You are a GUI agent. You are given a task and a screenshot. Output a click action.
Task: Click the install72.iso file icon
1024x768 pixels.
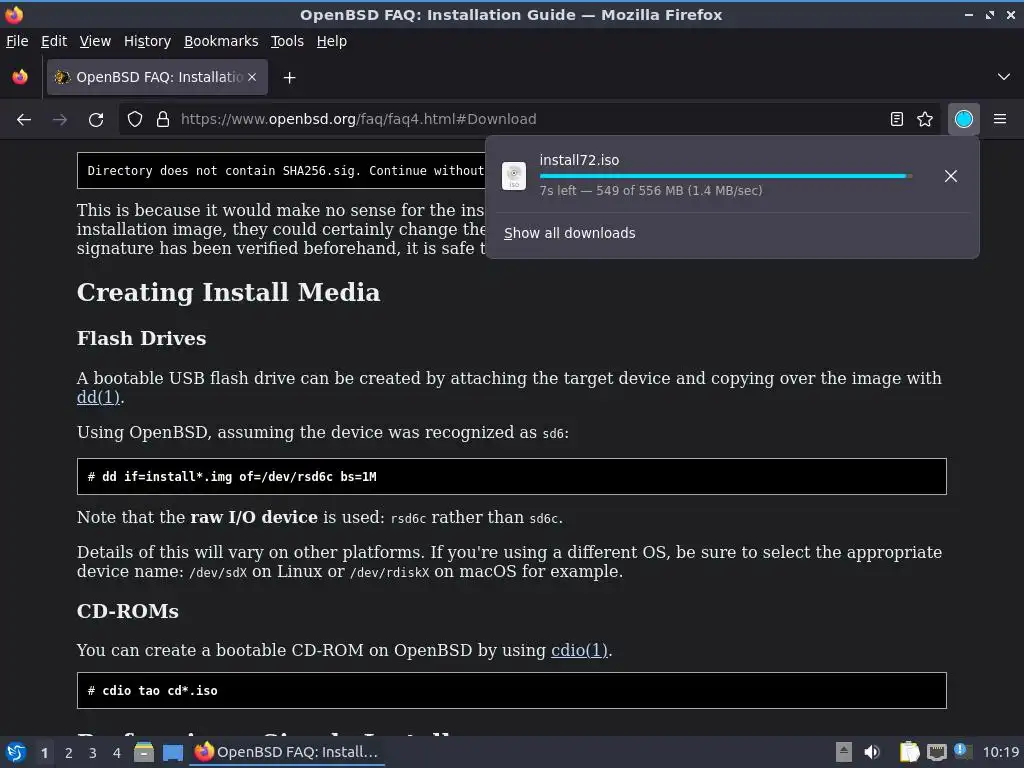click(514, 176)
